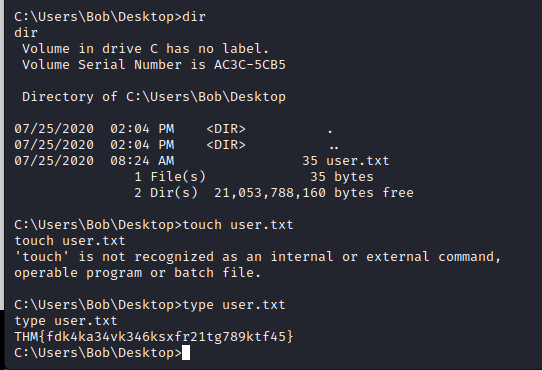Click the 'operable program or batch file.' line

pos(138,273)
